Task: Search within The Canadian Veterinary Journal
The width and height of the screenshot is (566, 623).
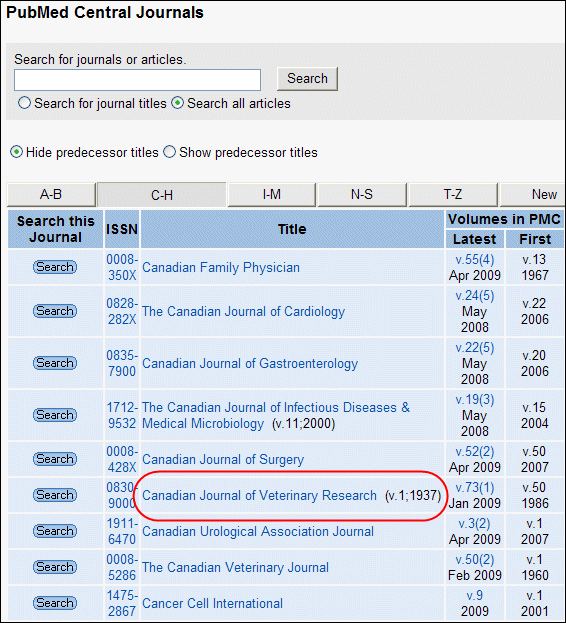Action: 55,567
